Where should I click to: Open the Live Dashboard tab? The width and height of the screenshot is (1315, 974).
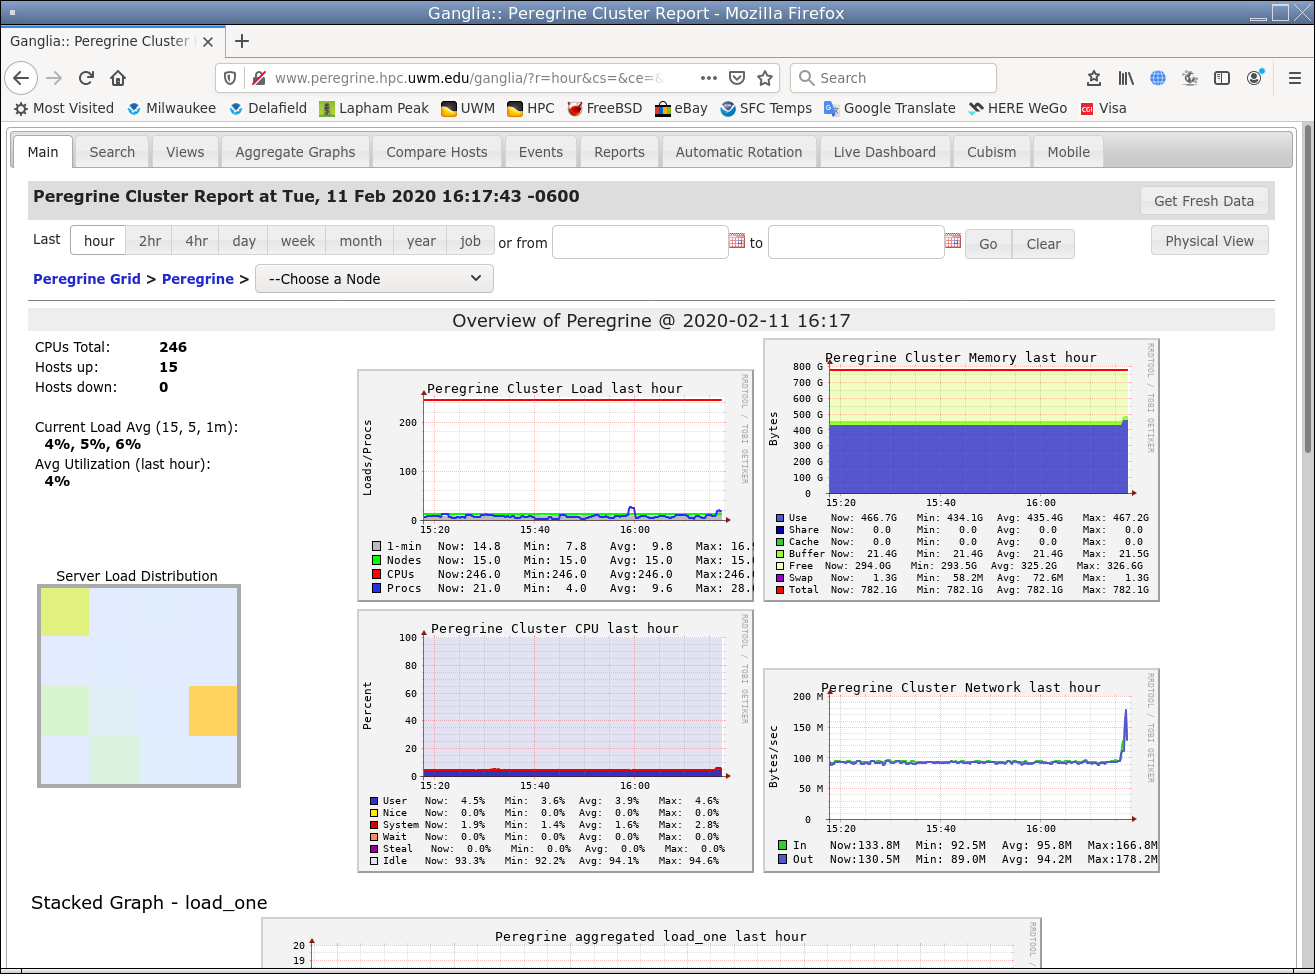pos(885,152)
